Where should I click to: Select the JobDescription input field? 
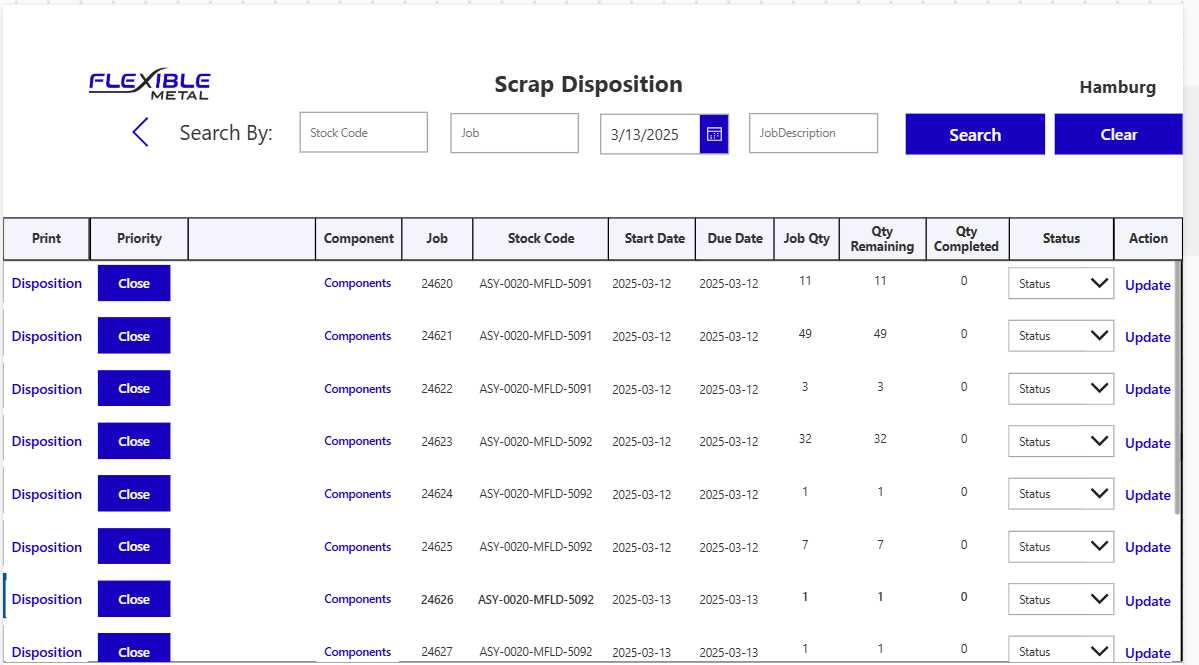812,133
